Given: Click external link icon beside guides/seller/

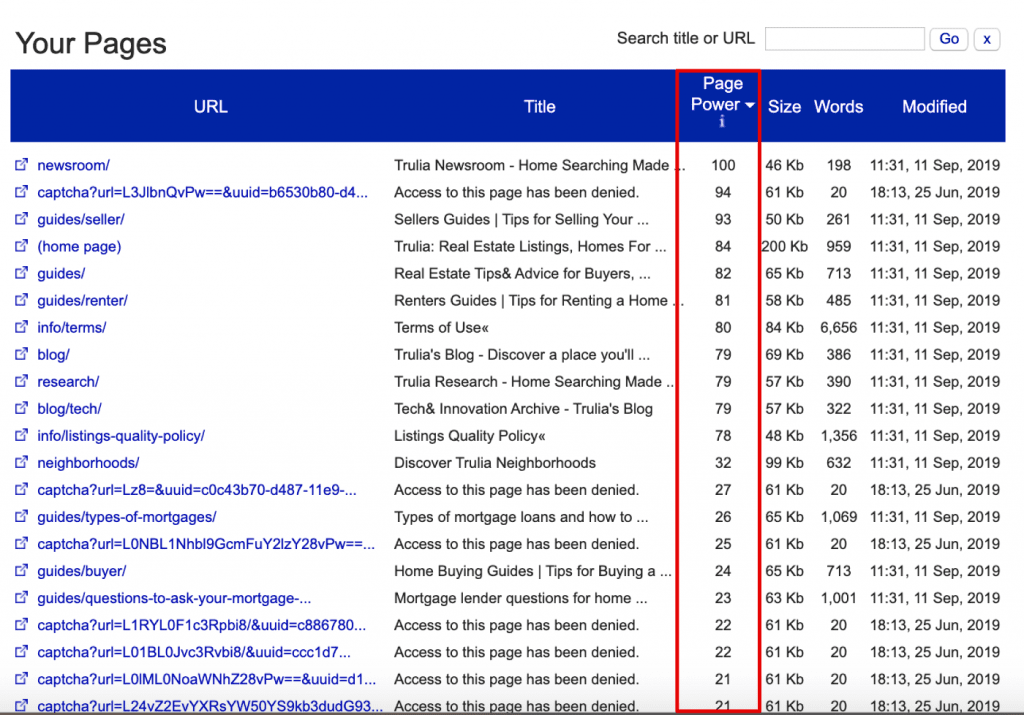Looking at the screenshot, I should click(22, 219).
